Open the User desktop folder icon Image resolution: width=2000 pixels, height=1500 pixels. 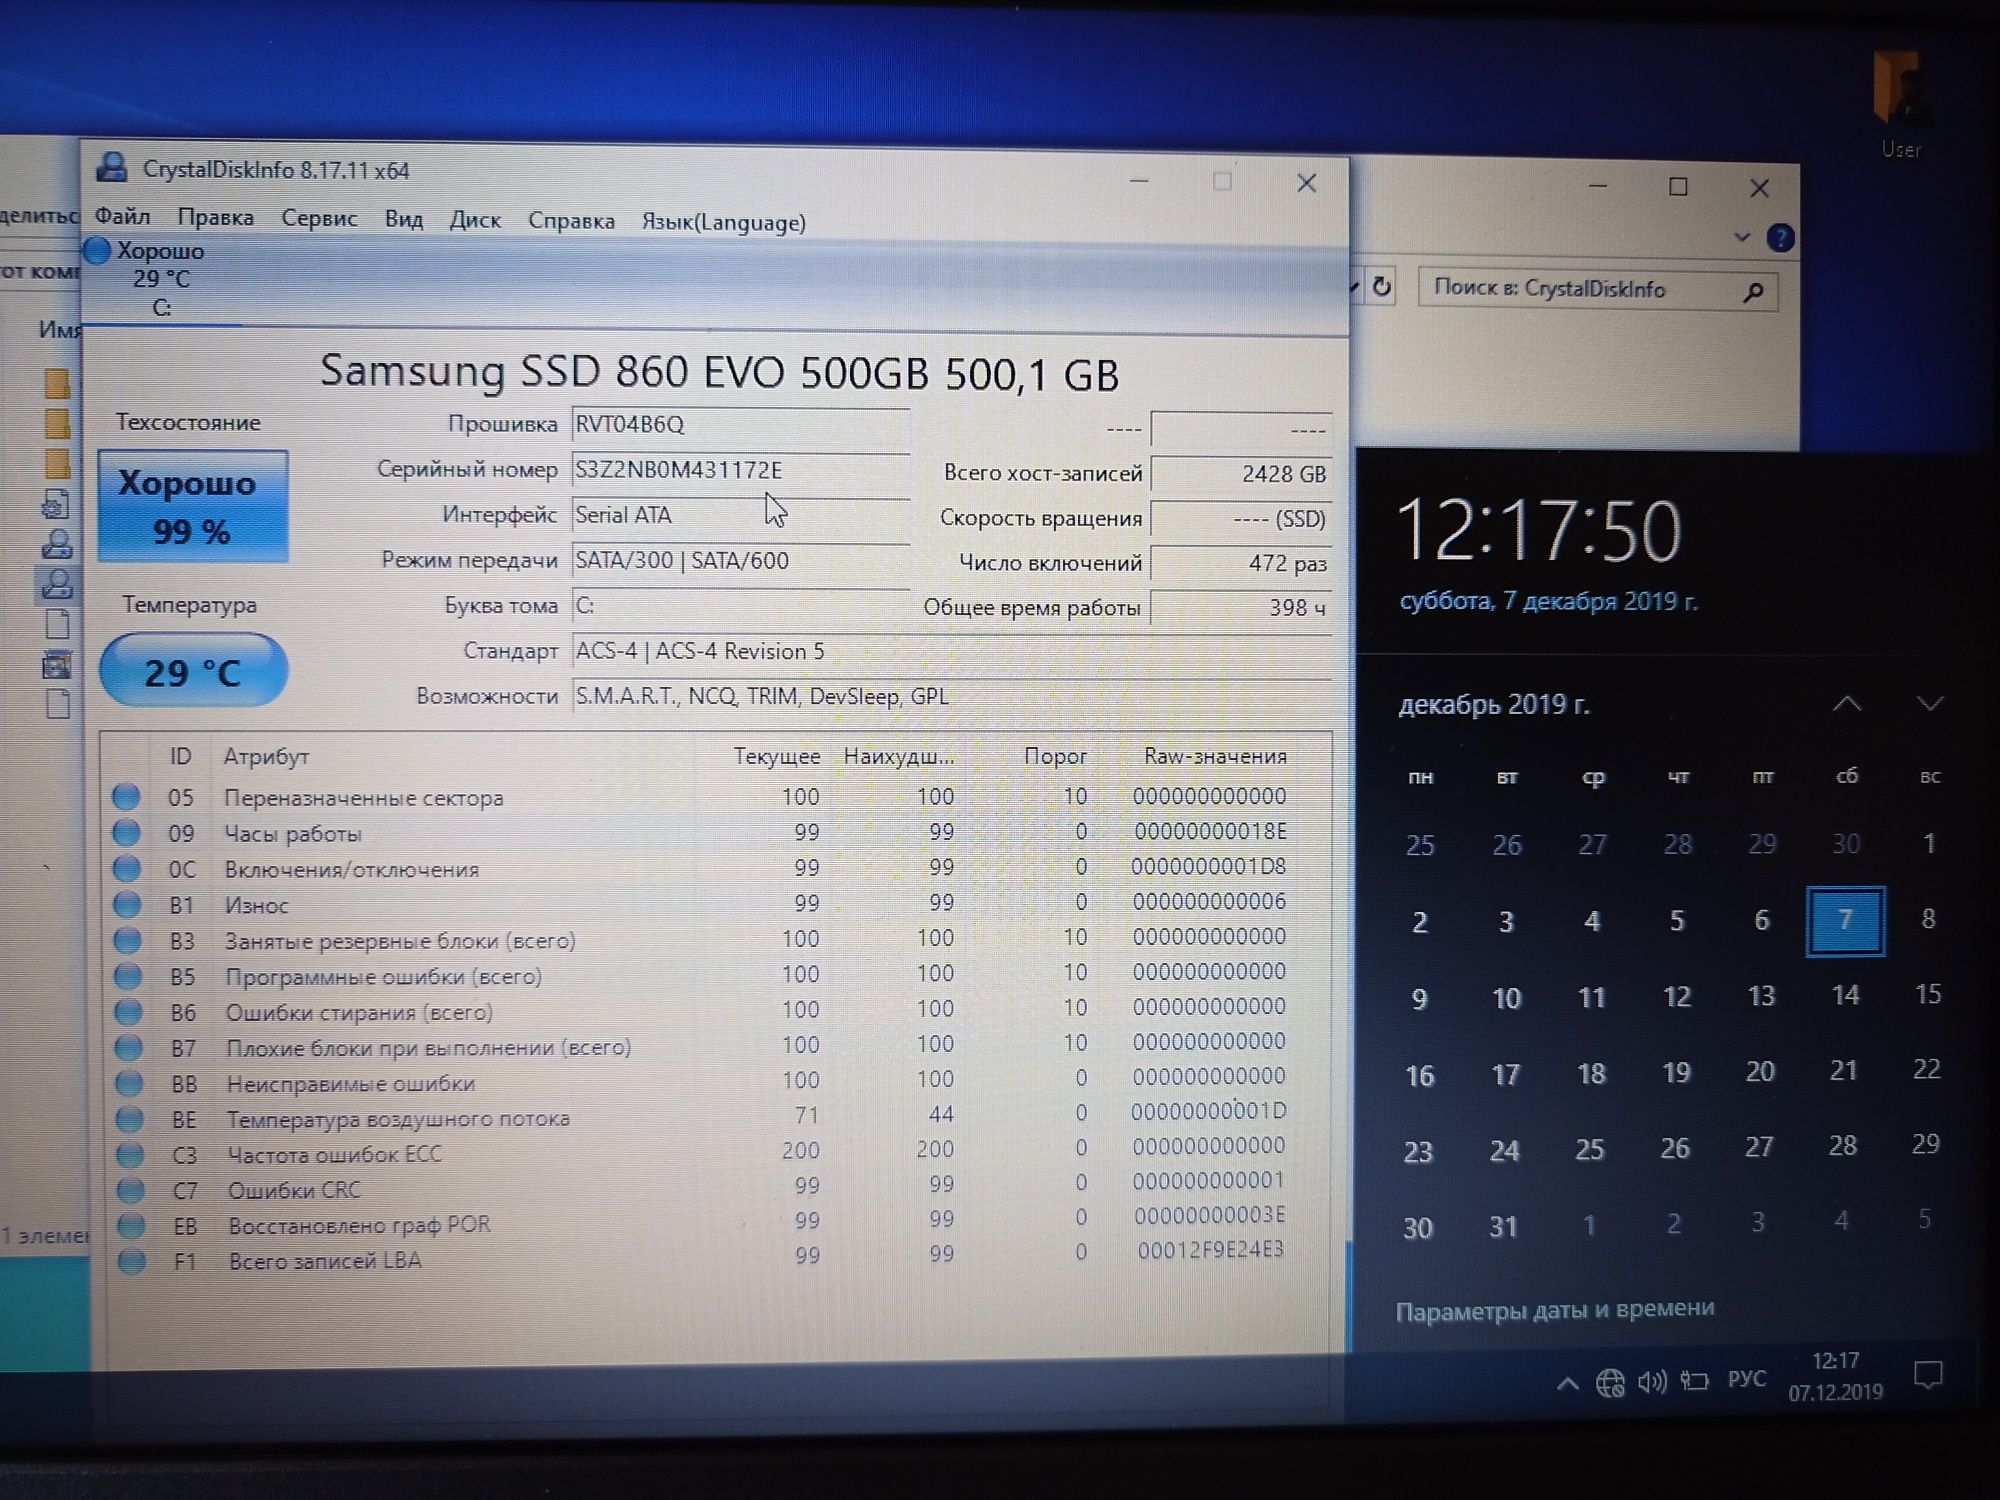(1899, 105)
